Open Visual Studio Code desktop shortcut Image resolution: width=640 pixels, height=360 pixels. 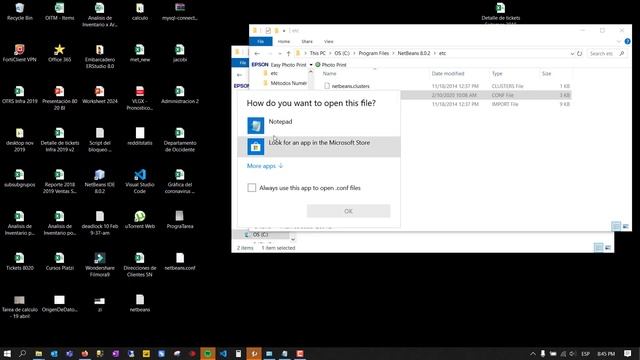[140, 181]
